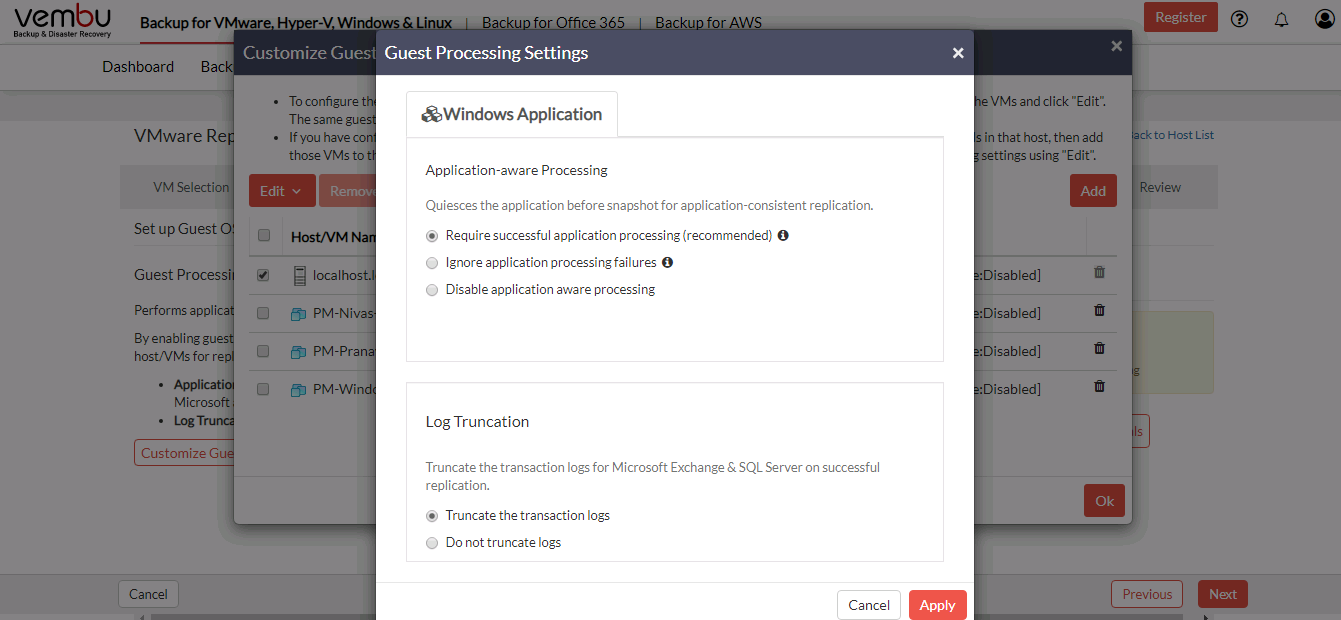Choose Truncate the transaction logs
This screenshot has height=620, width=1341.
coord(432,516)
